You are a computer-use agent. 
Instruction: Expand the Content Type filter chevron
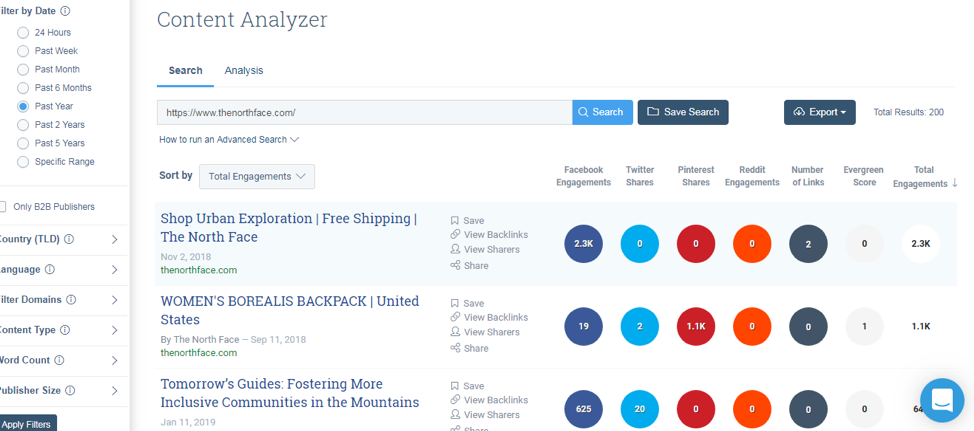pyautogui.click(x=114, y=330)
